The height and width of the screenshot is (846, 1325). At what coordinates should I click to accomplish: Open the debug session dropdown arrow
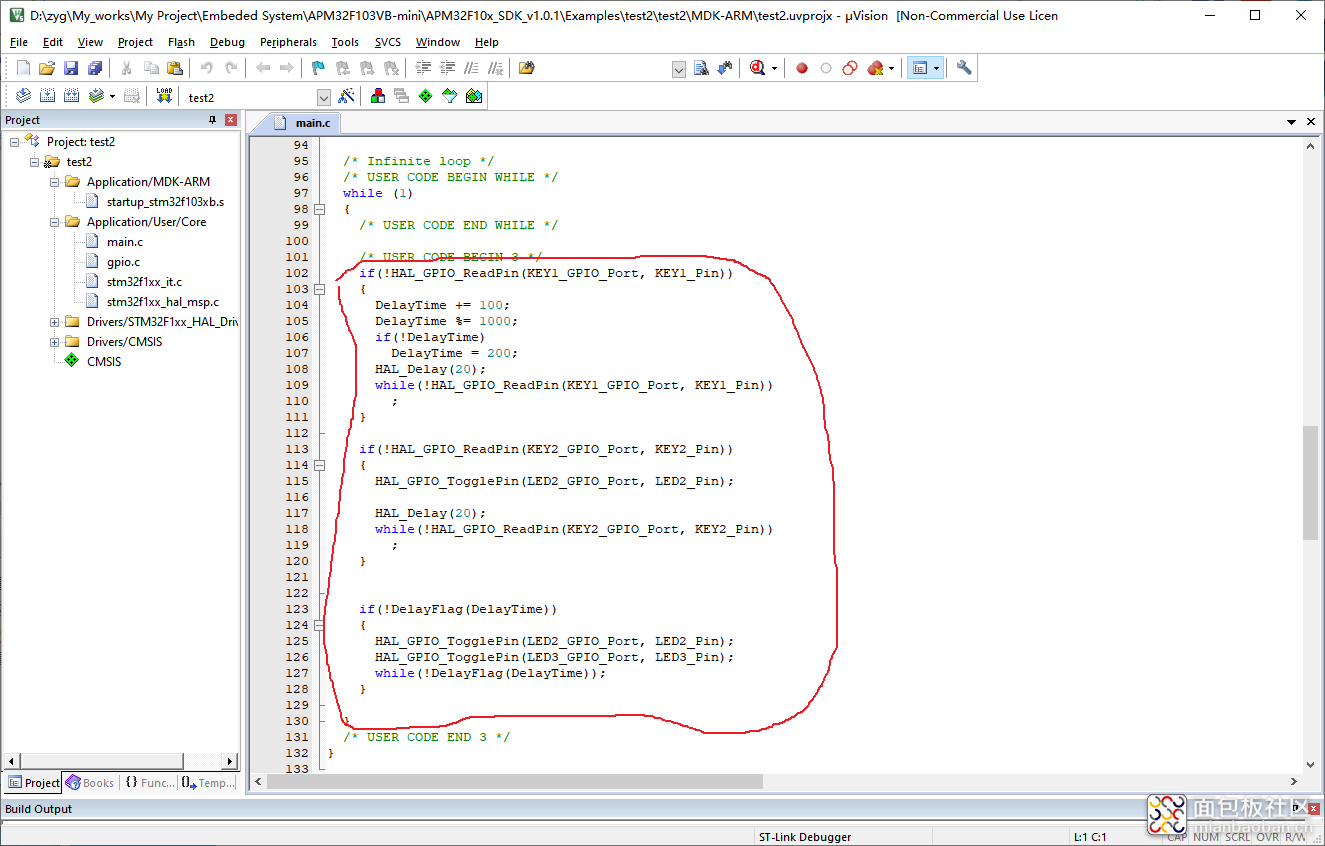tap(774, 69)
